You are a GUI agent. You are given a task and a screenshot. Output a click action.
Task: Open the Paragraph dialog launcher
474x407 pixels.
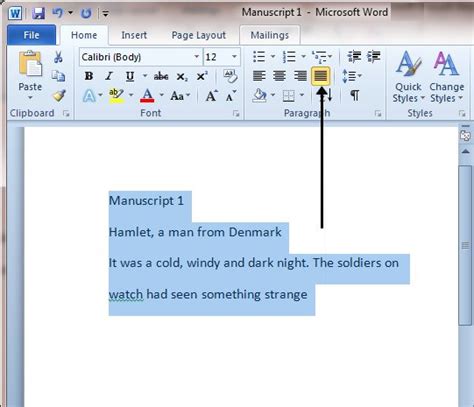378,114
